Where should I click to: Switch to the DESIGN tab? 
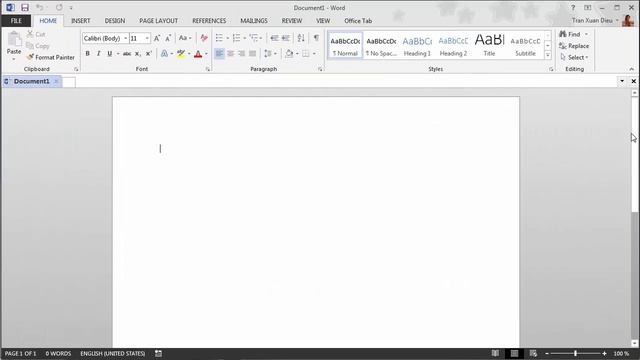coord(115,21)
